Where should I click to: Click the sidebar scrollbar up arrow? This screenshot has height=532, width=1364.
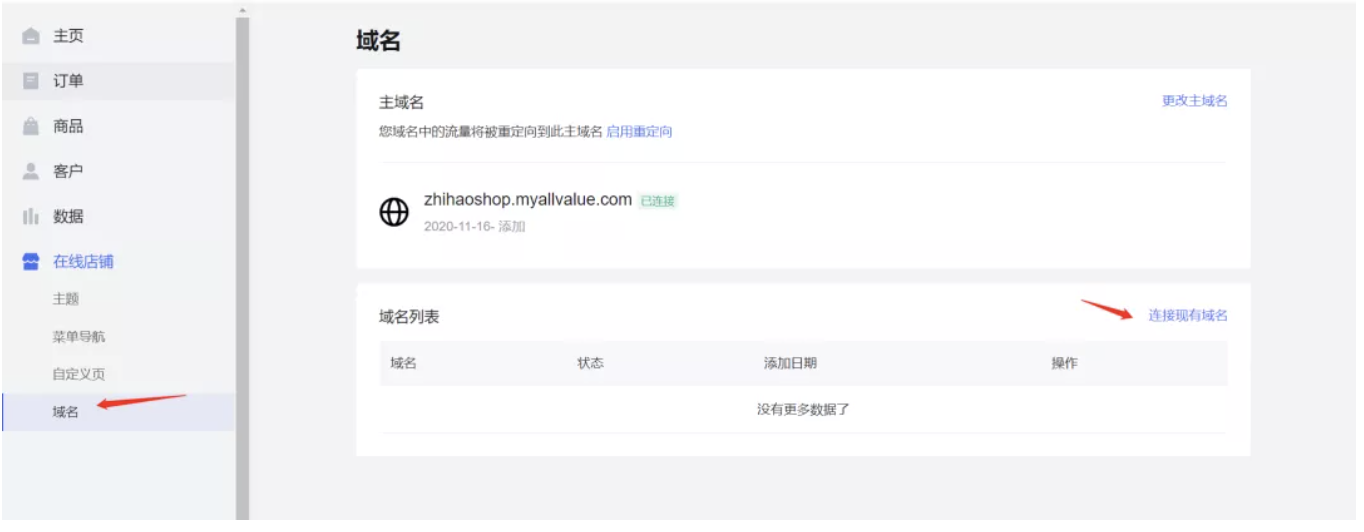point(242,10)
